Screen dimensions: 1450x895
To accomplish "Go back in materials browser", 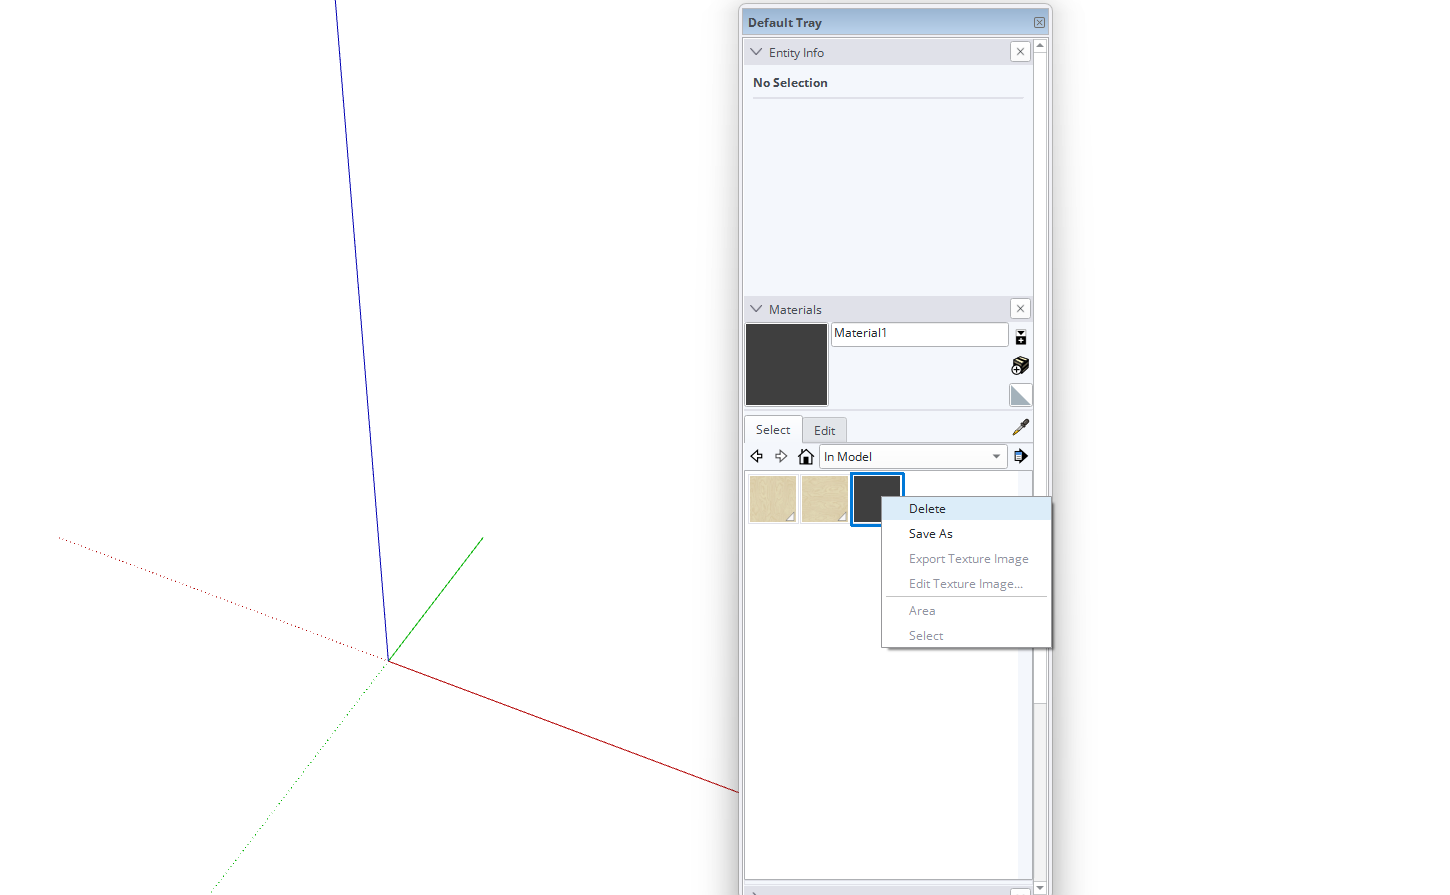I will point(757,457).
